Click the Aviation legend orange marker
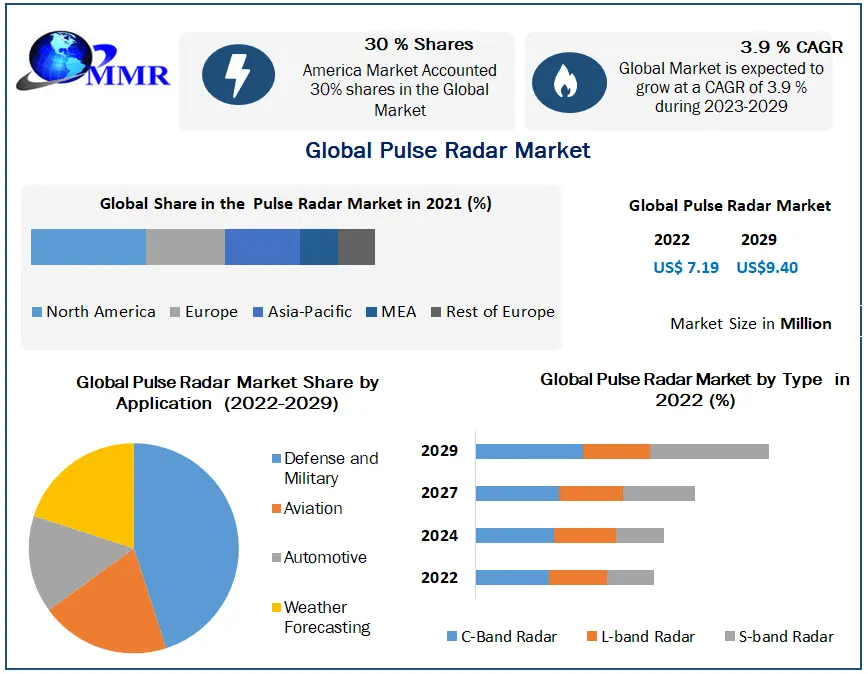Viewport: 868px width, 674px height. click(x=276, y=509)
